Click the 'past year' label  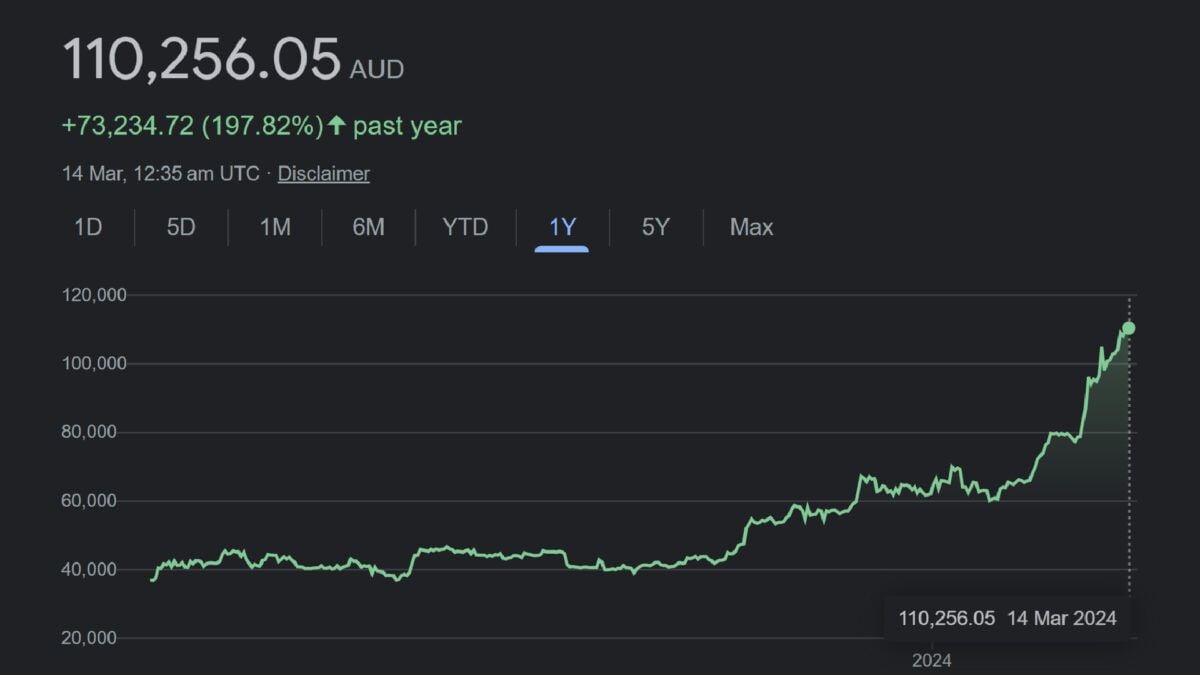click(407, 126)
